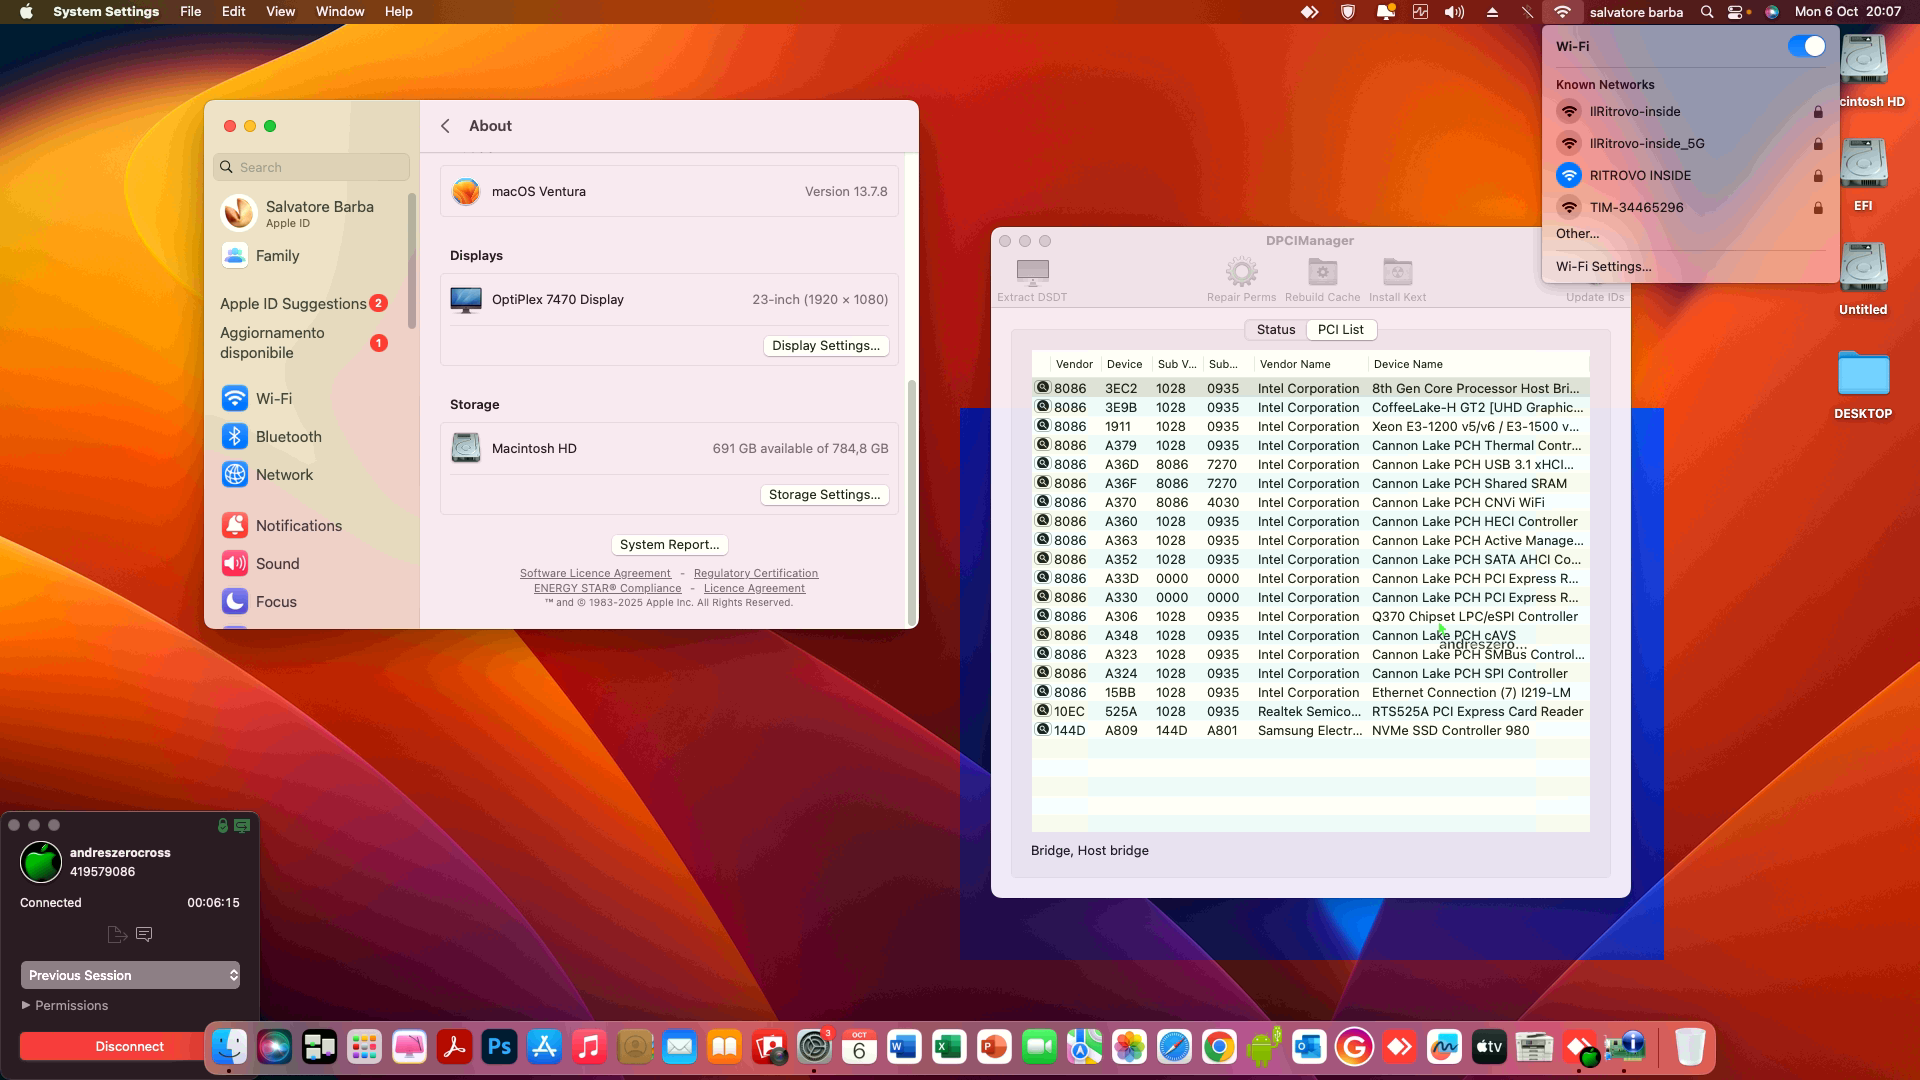The height and width of the screenshot is (1080, 1920).
Task: Select the IlRitrovo-inside_5G network
Action: (1690, 144)
